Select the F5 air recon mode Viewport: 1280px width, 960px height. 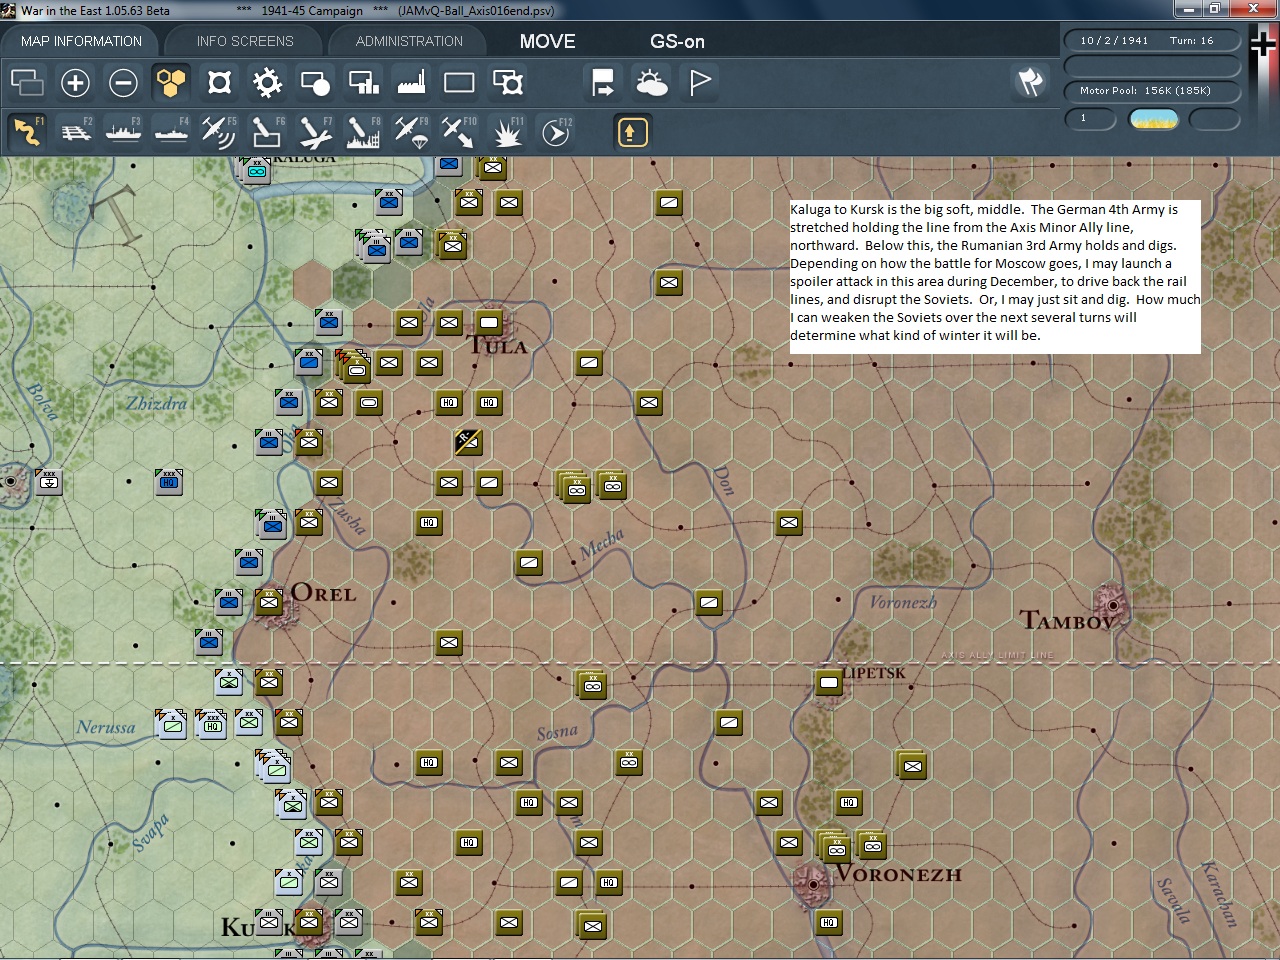point(219,132)
